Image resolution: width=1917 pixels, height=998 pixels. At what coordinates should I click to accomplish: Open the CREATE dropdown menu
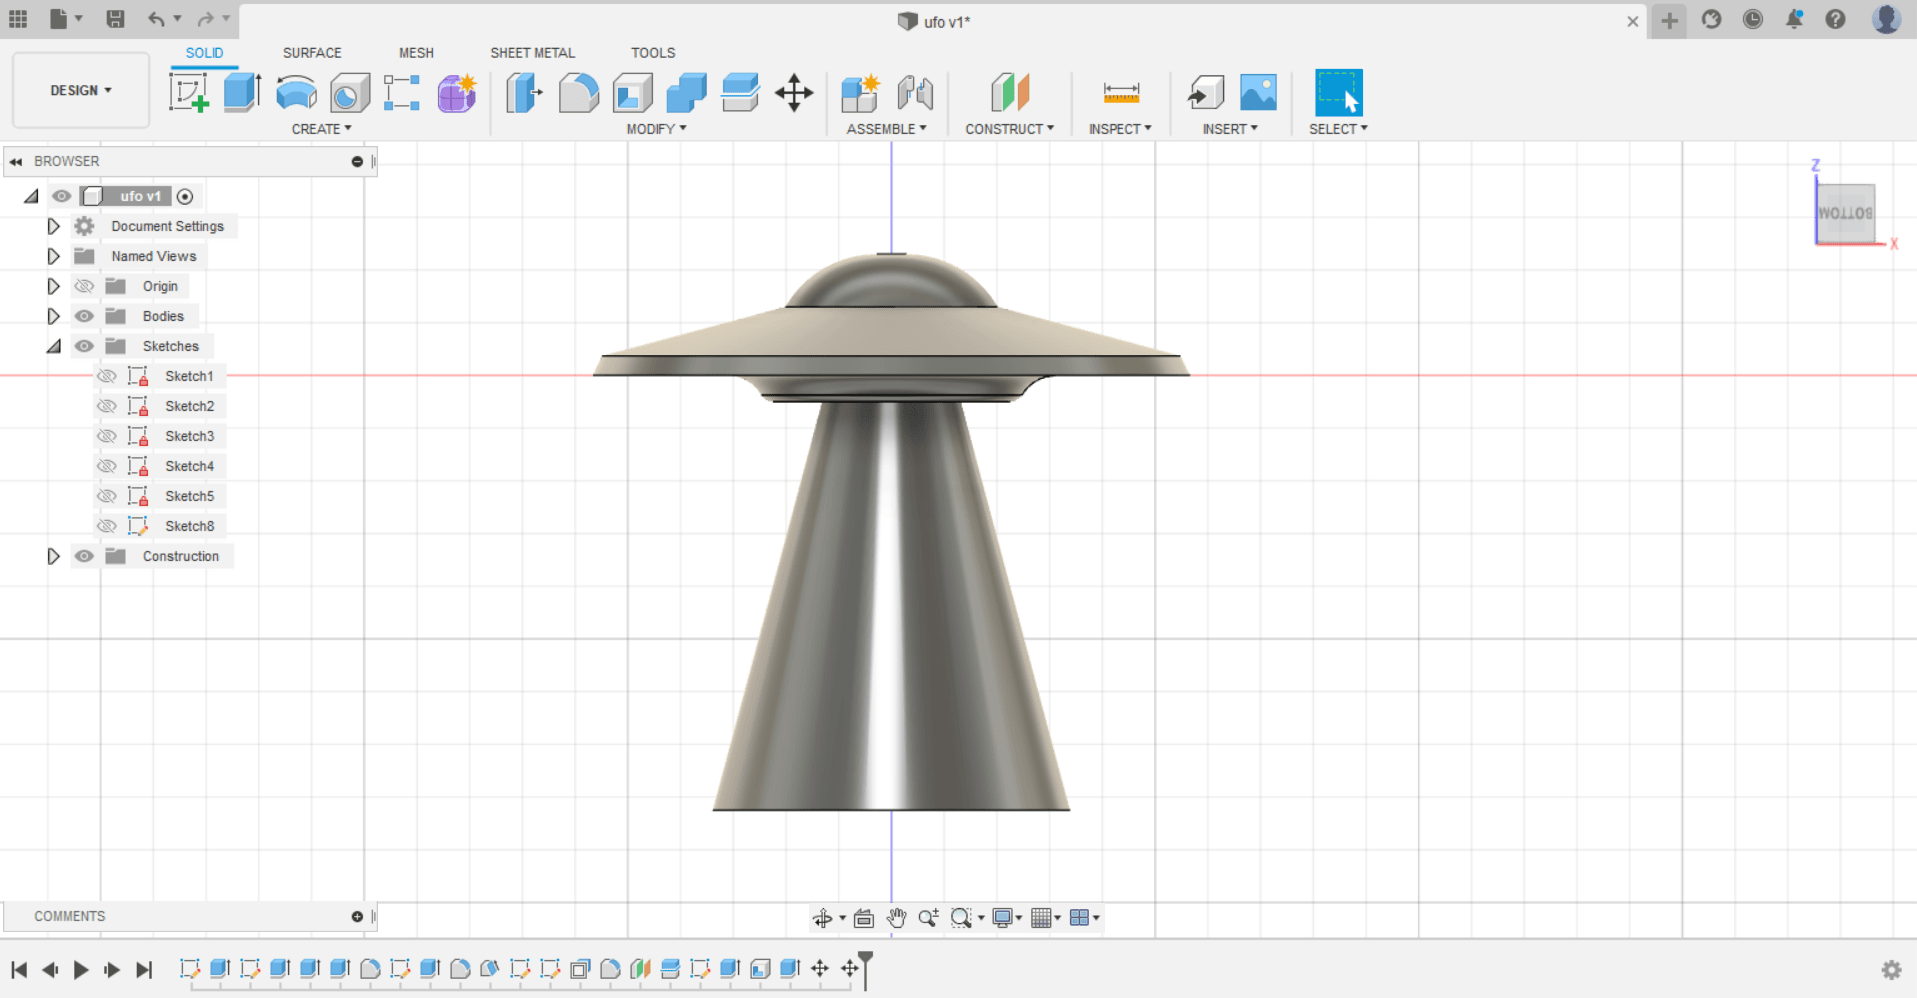[x=321, y=129]
